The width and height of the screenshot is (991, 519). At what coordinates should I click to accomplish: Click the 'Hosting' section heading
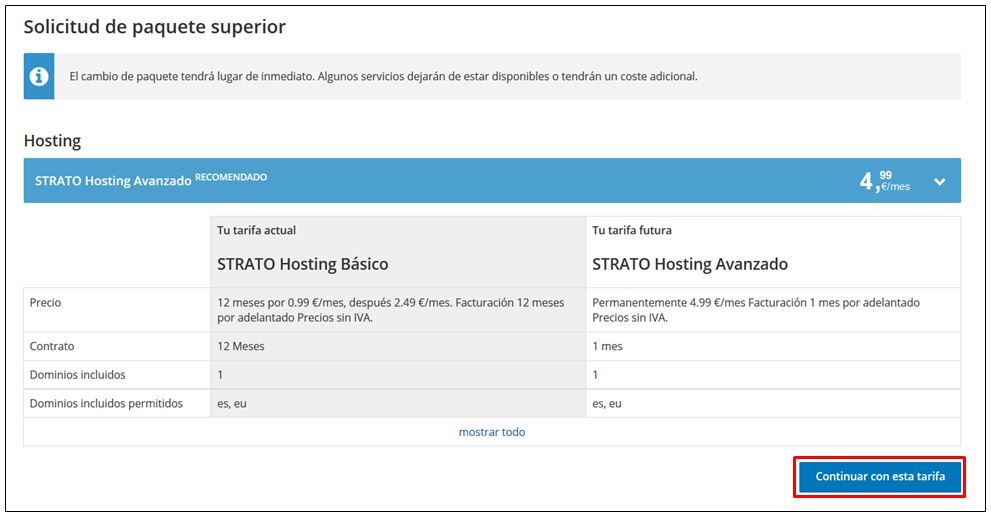(x=52, y=141)
